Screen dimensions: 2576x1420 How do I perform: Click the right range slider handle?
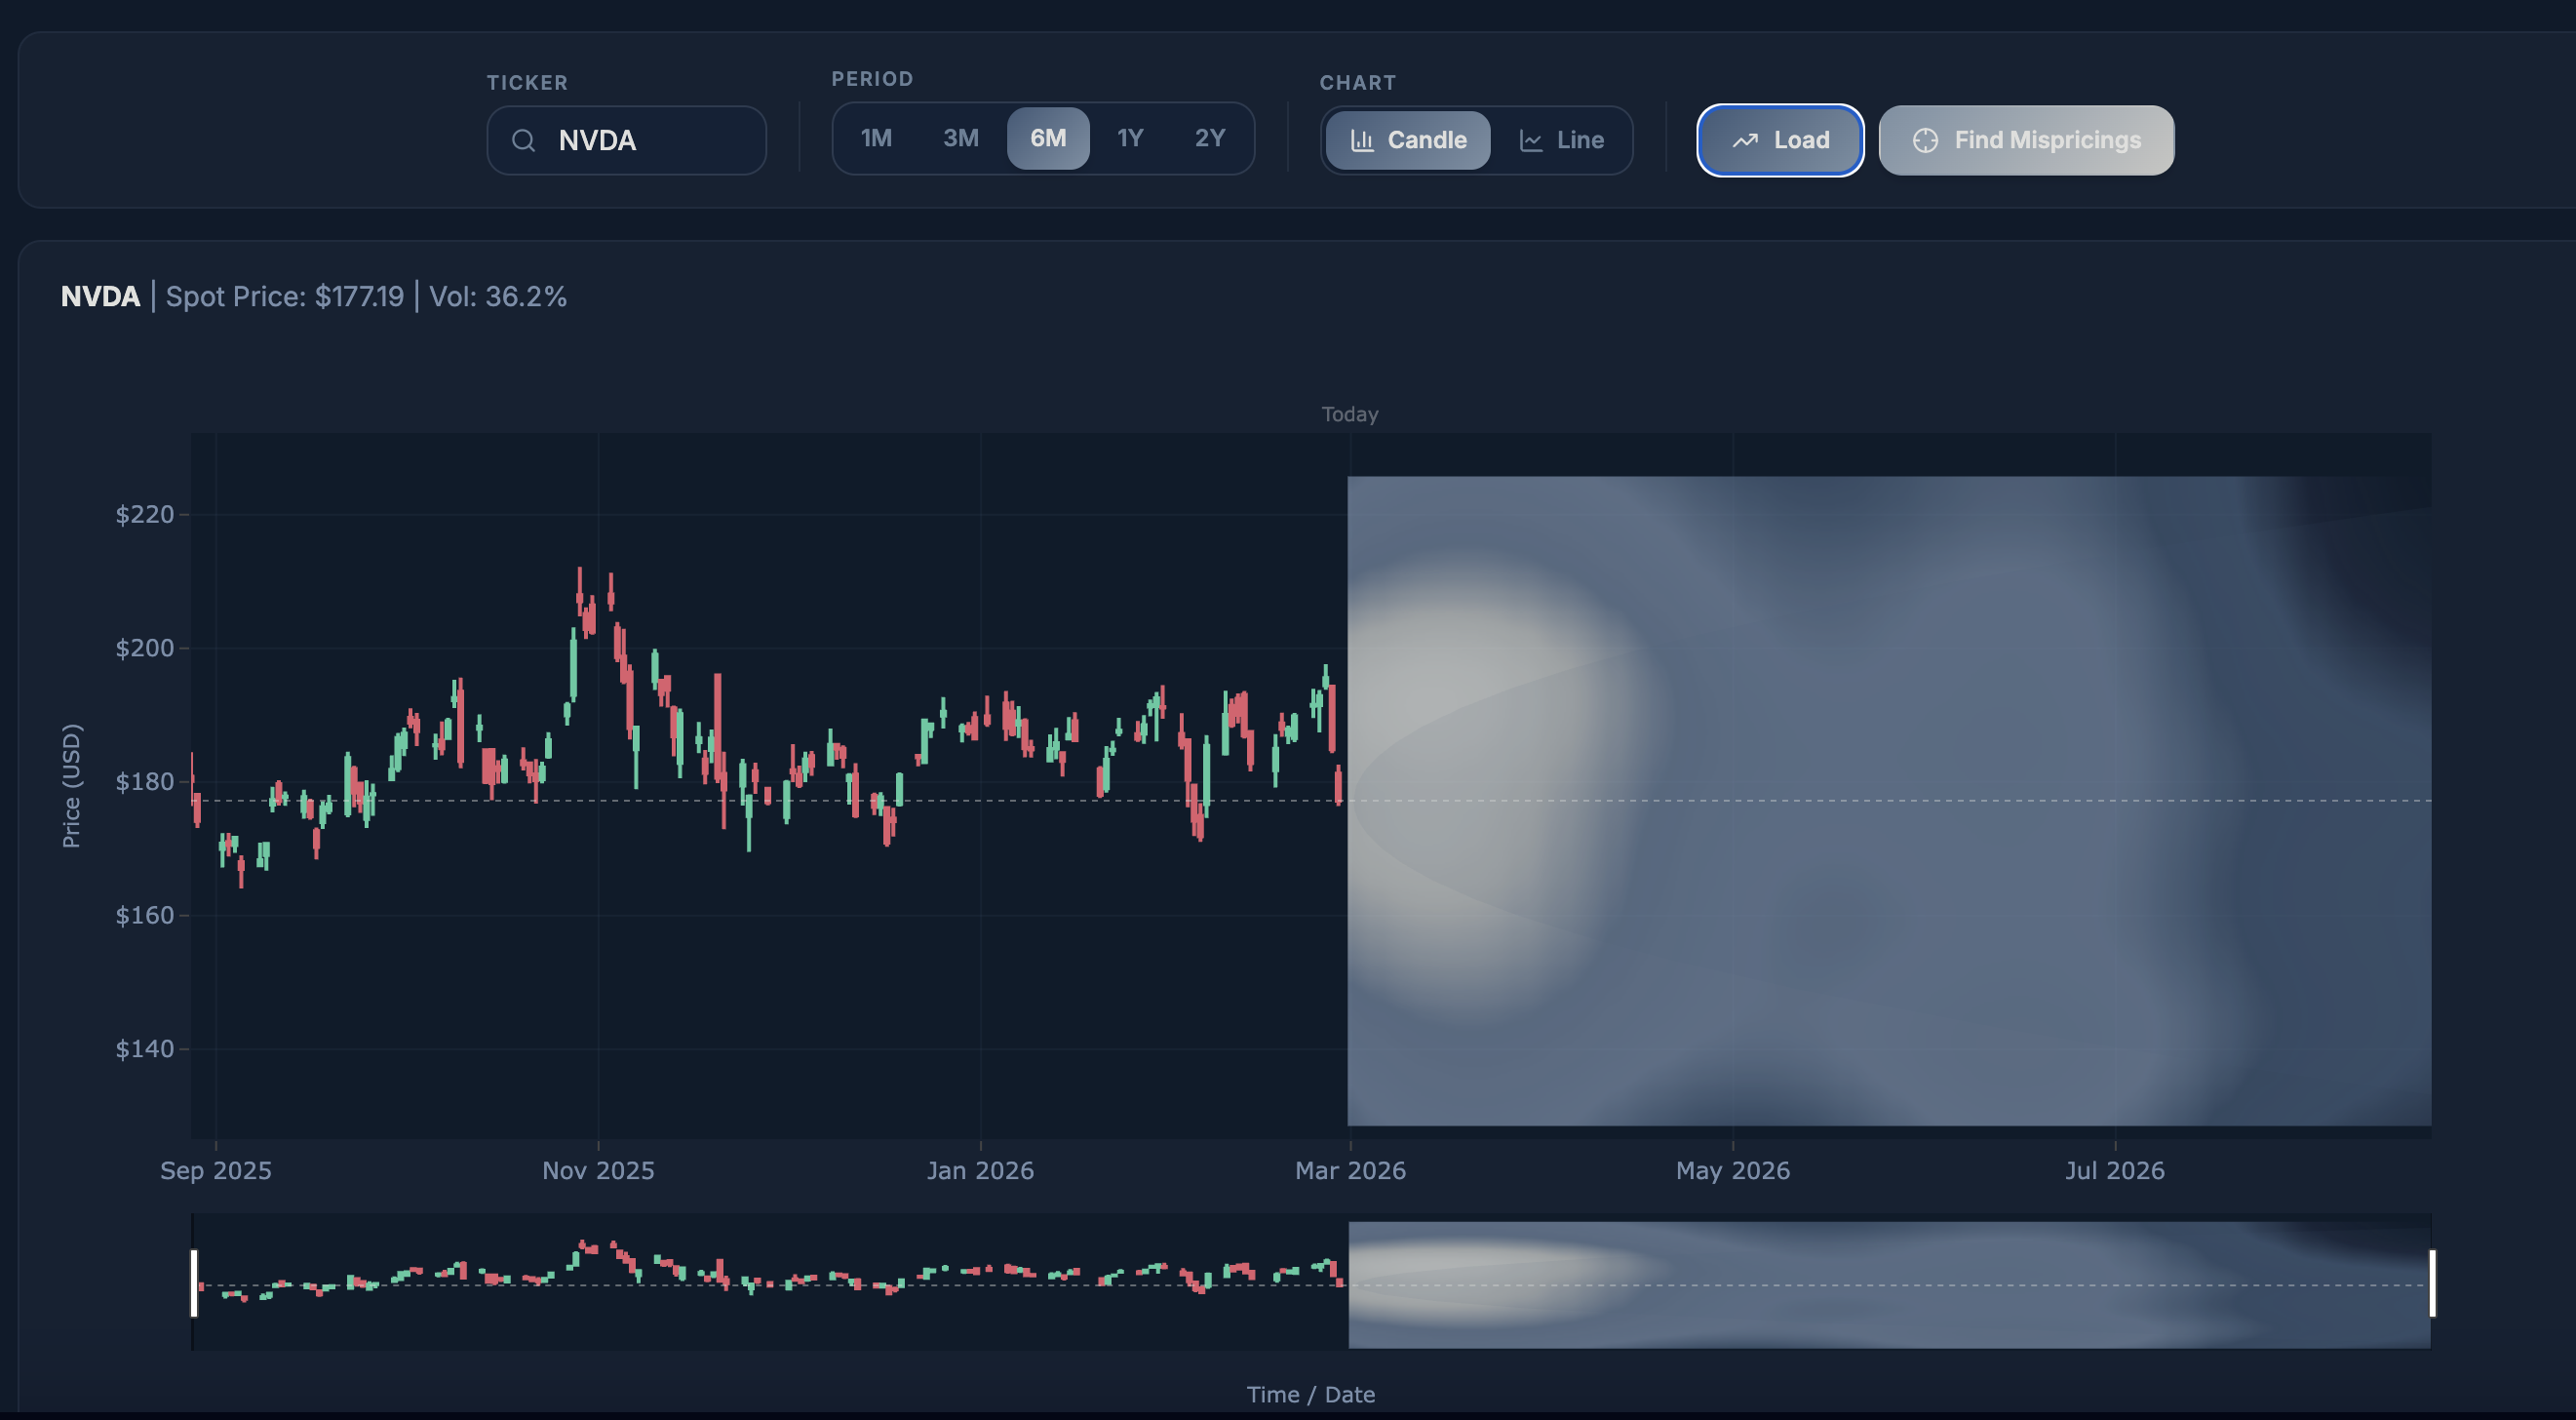[x=2432, y=1283]
